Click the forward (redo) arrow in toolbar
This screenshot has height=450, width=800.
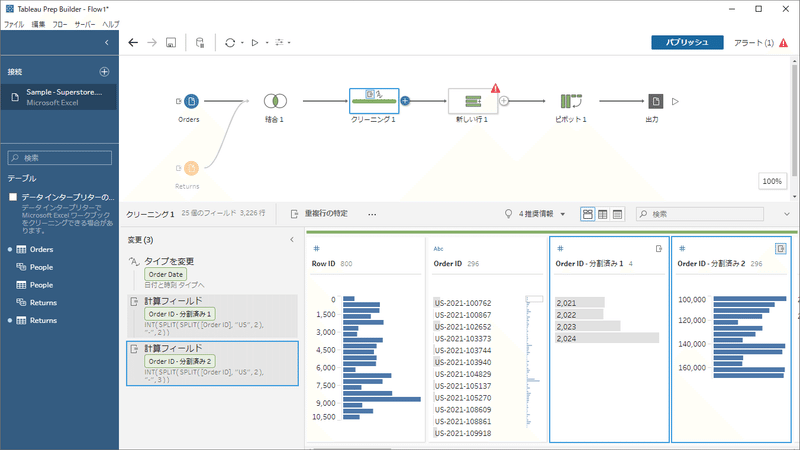pos(152,43)
